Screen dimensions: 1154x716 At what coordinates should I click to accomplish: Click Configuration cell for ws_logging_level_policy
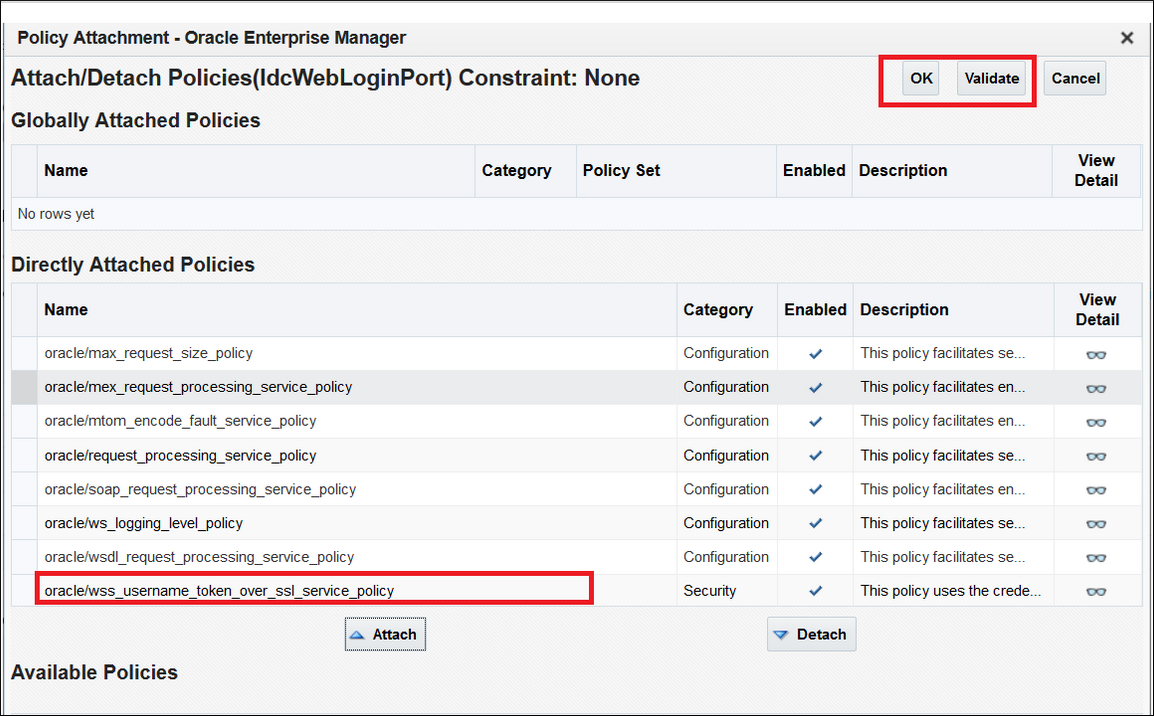pyautogui.click(x=726, y=523)
